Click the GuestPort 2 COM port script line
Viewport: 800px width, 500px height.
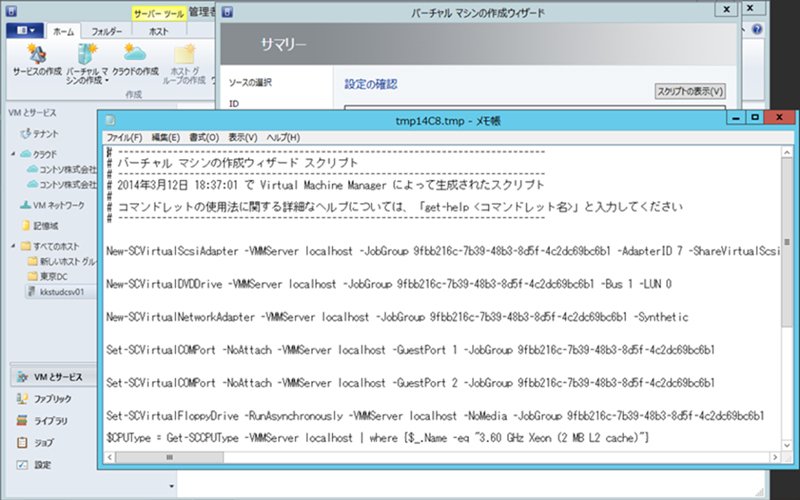tap(411, 383)
